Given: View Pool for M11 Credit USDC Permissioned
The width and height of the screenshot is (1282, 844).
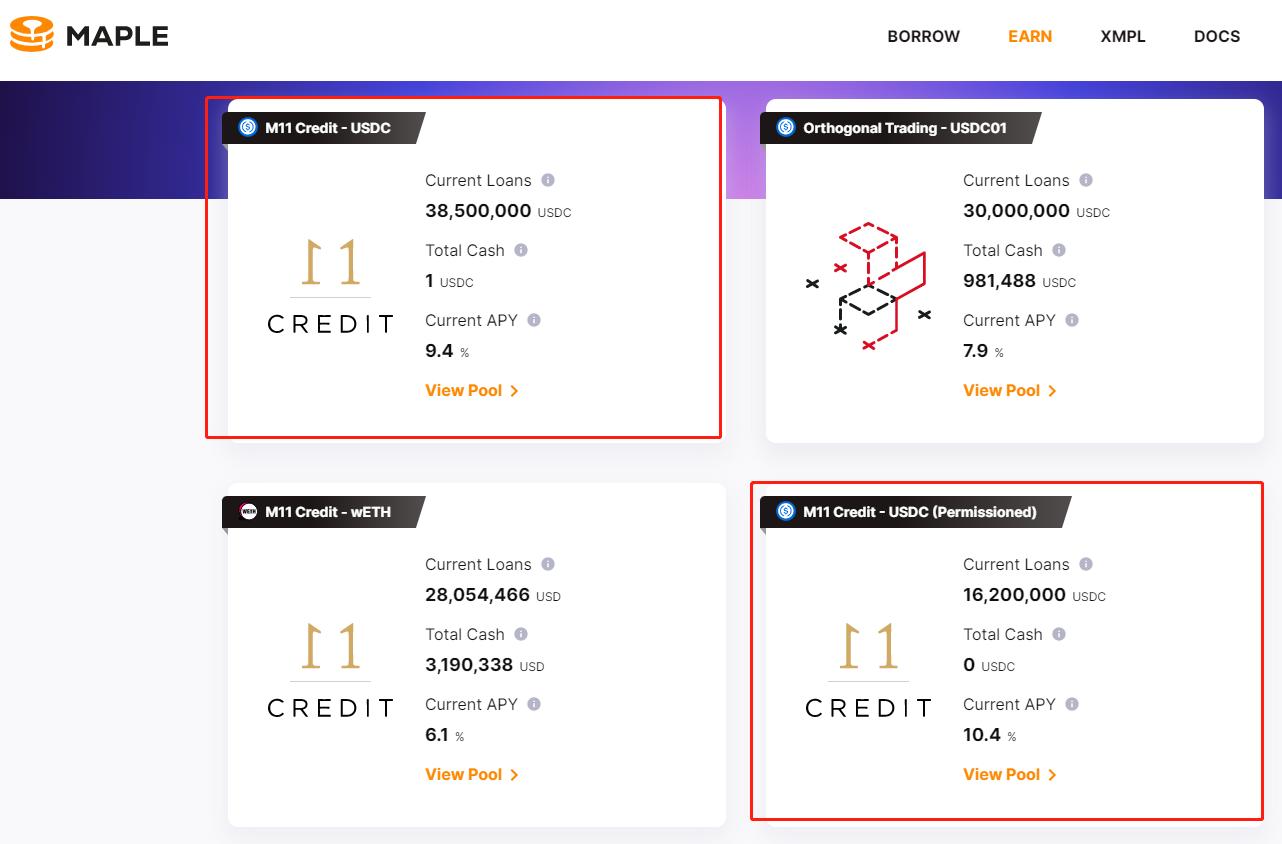Looking at the screenshot, I should point(1009,774).
